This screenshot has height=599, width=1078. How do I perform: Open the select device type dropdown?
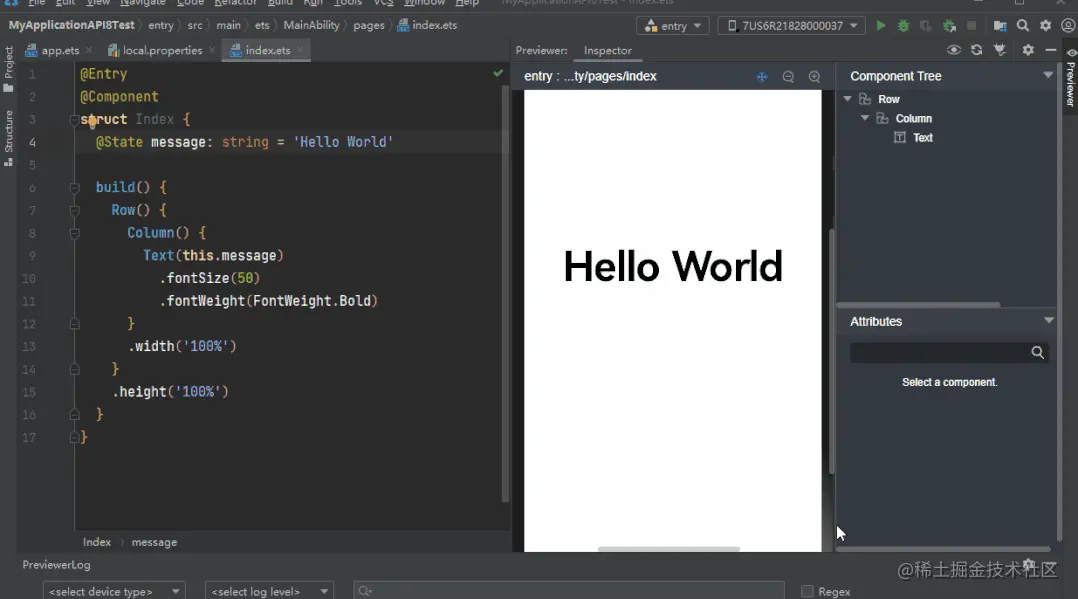coord(113,591)
